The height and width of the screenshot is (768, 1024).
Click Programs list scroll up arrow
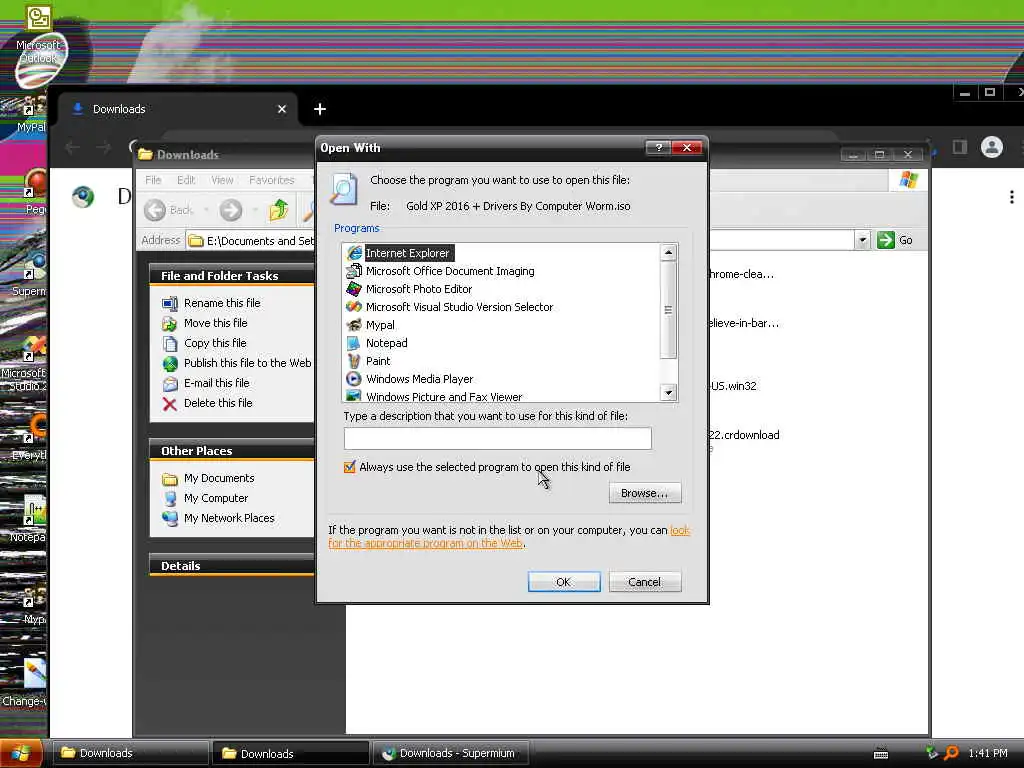[x=668, y=252]
